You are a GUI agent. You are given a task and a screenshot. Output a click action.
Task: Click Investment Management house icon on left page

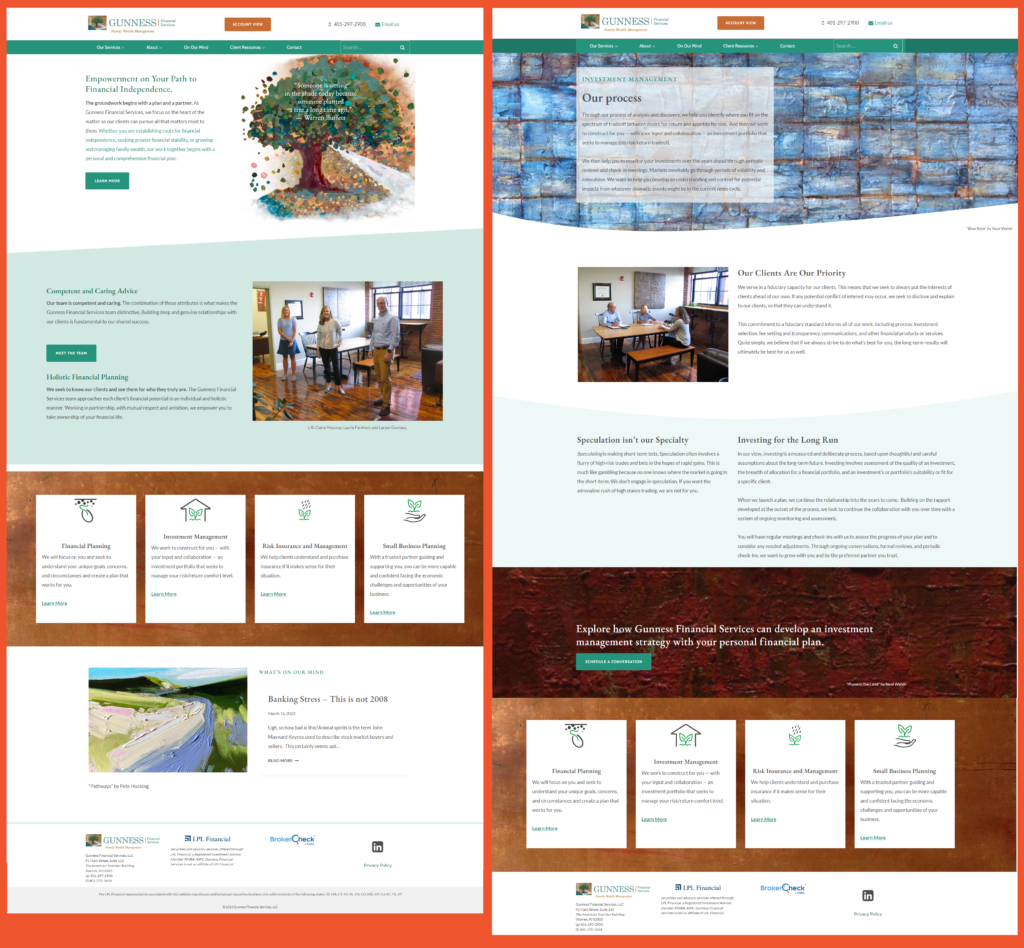click(x=195, y=510)
